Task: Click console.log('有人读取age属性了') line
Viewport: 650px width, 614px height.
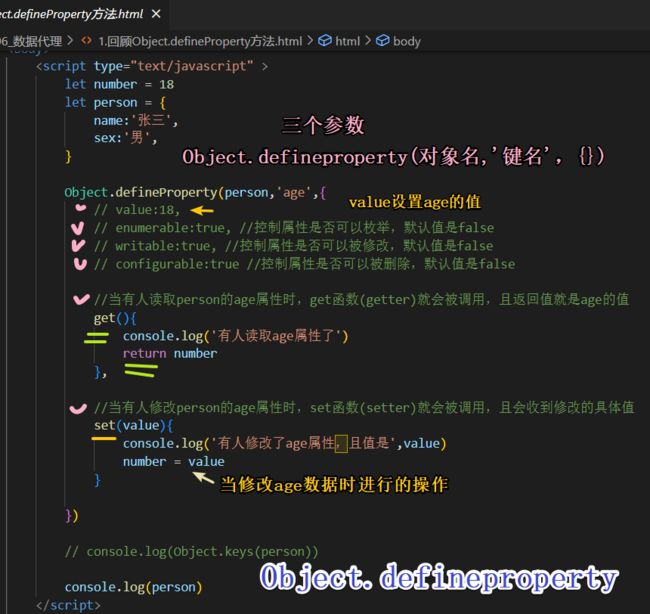Action: [235, 336]
